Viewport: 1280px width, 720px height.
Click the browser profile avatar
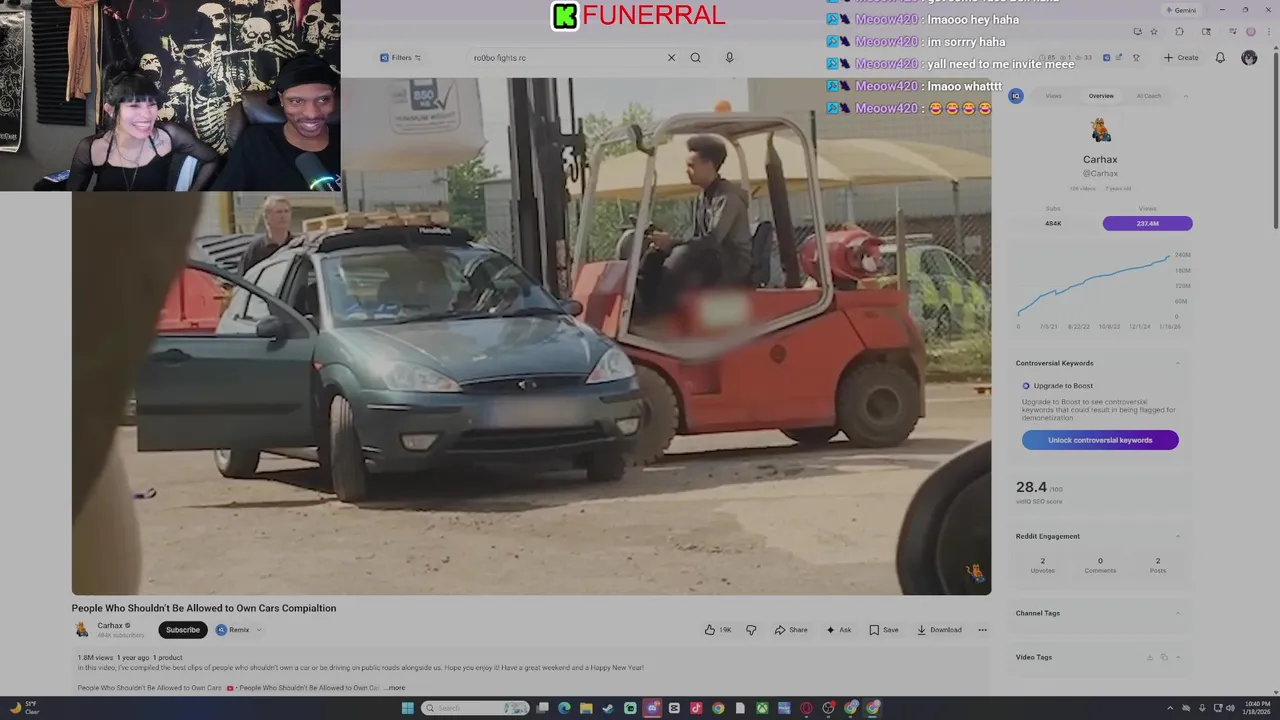click(1251, 32)
